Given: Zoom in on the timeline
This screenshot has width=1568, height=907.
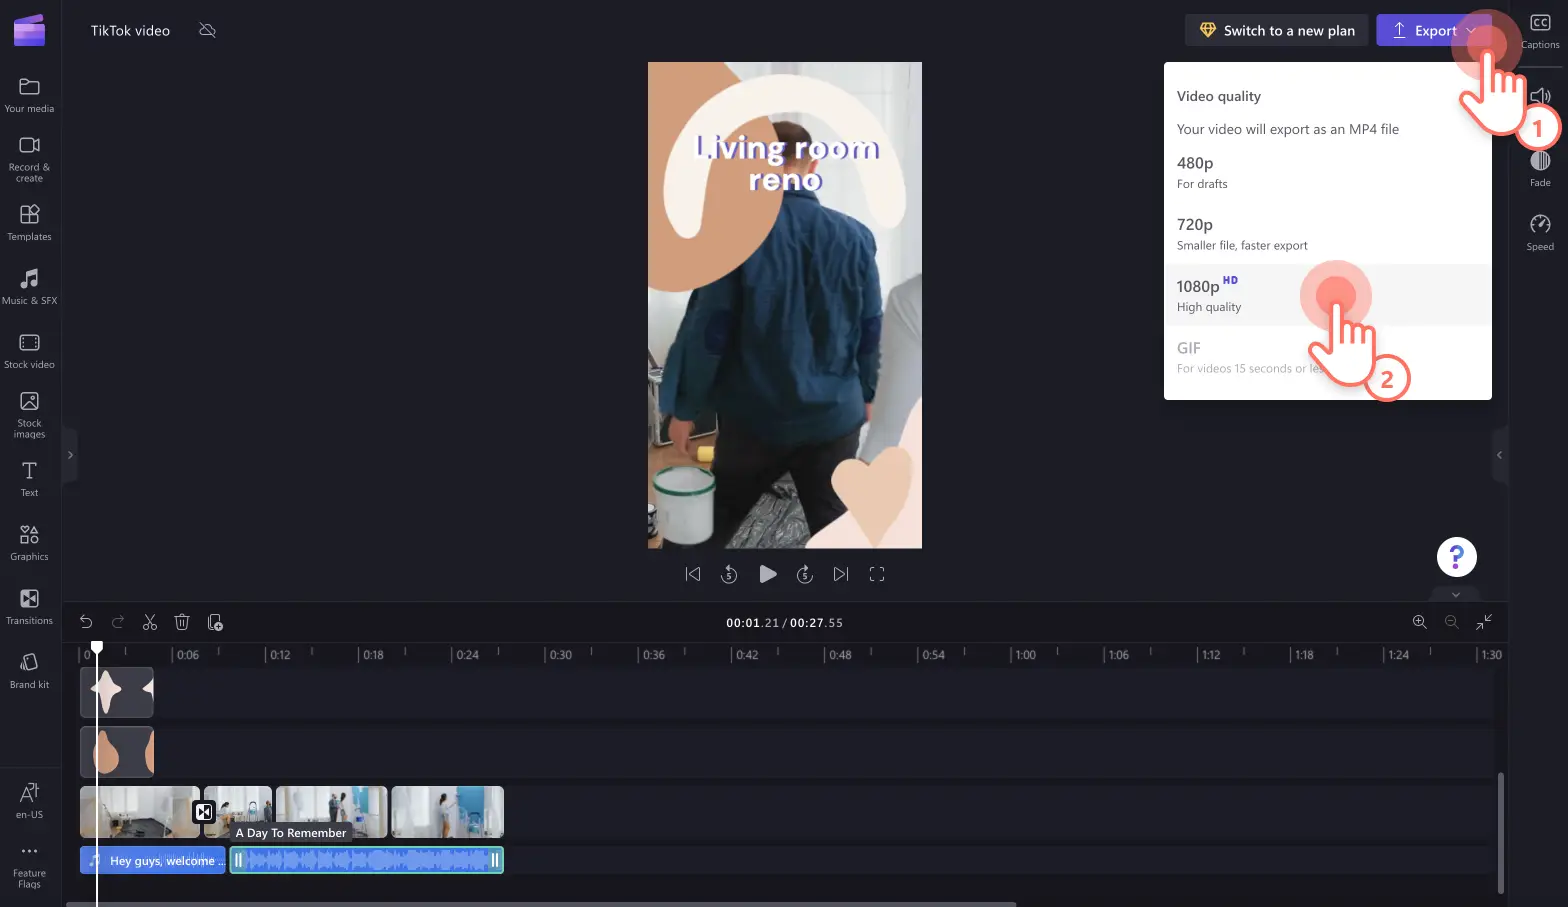Looking at the screenshot, I should coord(1419,622).
